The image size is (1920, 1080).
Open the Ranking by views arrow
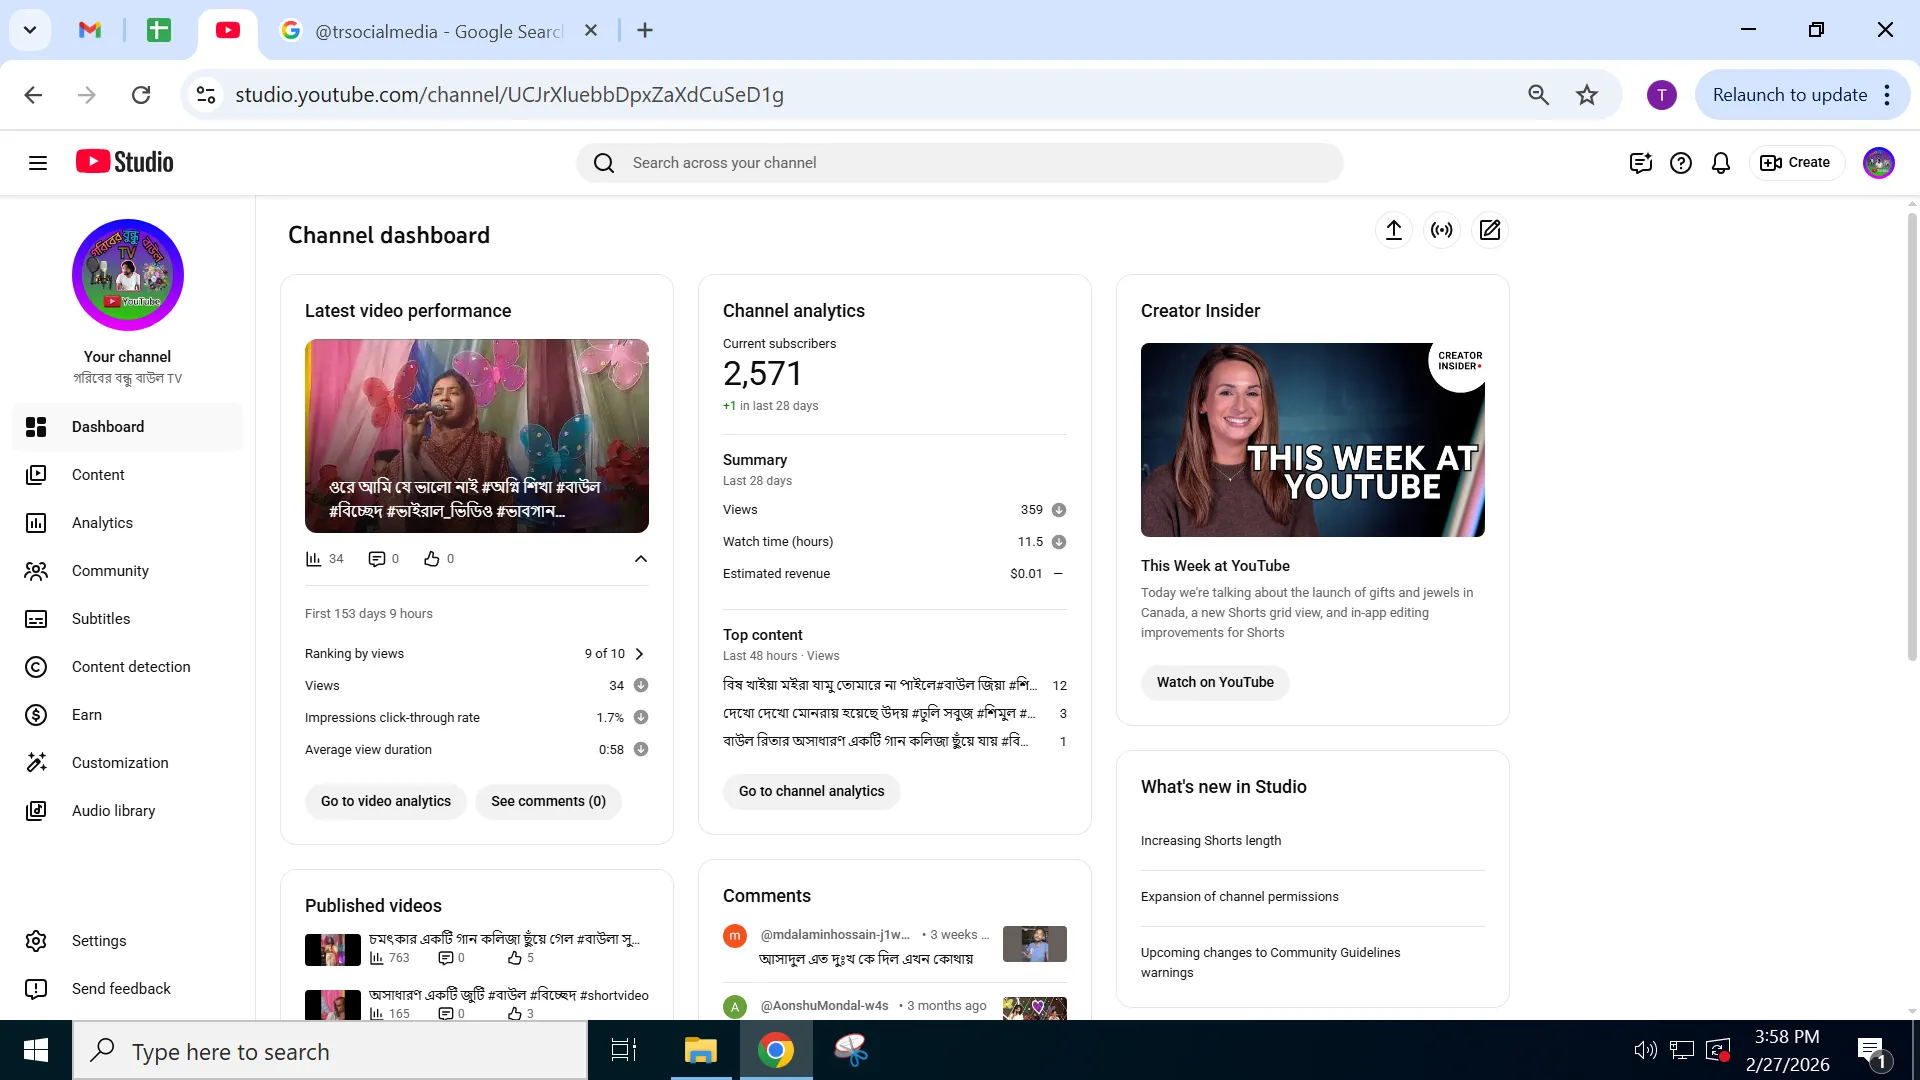pos(640,654)
